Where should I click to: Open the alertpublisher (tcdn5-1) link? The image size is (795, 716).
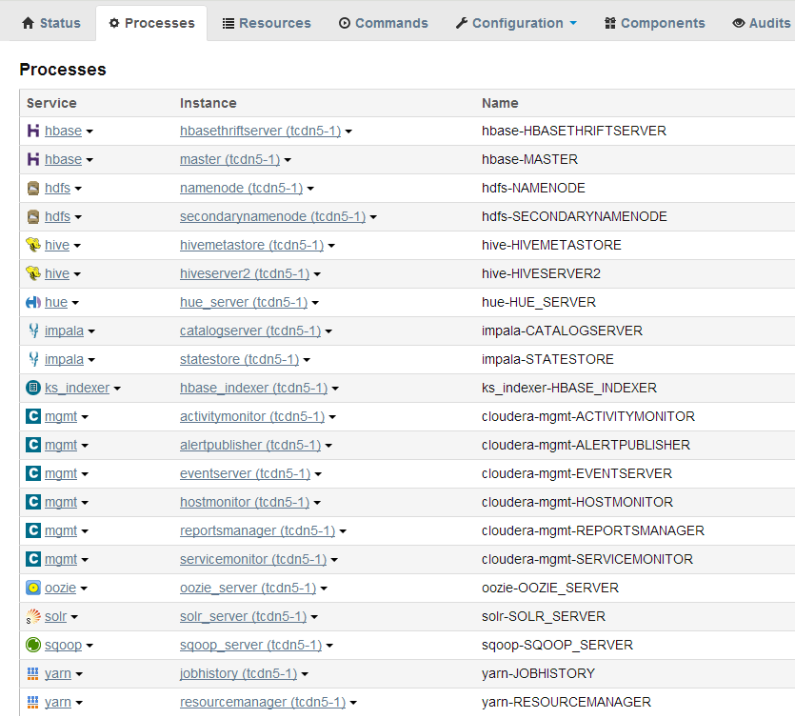click(x=250, y=445)
